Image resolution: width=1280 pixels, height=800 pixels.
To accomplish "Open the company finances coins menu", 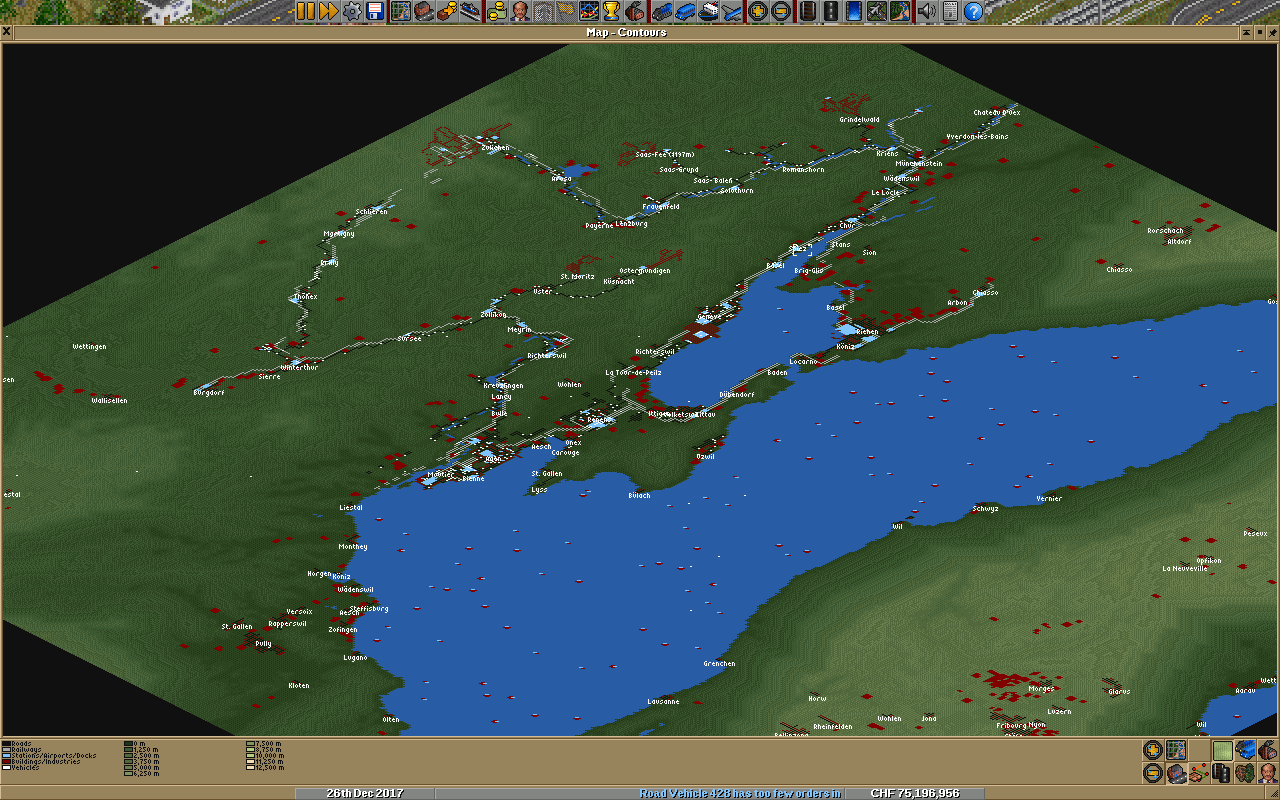I will (x=497, y=12).
